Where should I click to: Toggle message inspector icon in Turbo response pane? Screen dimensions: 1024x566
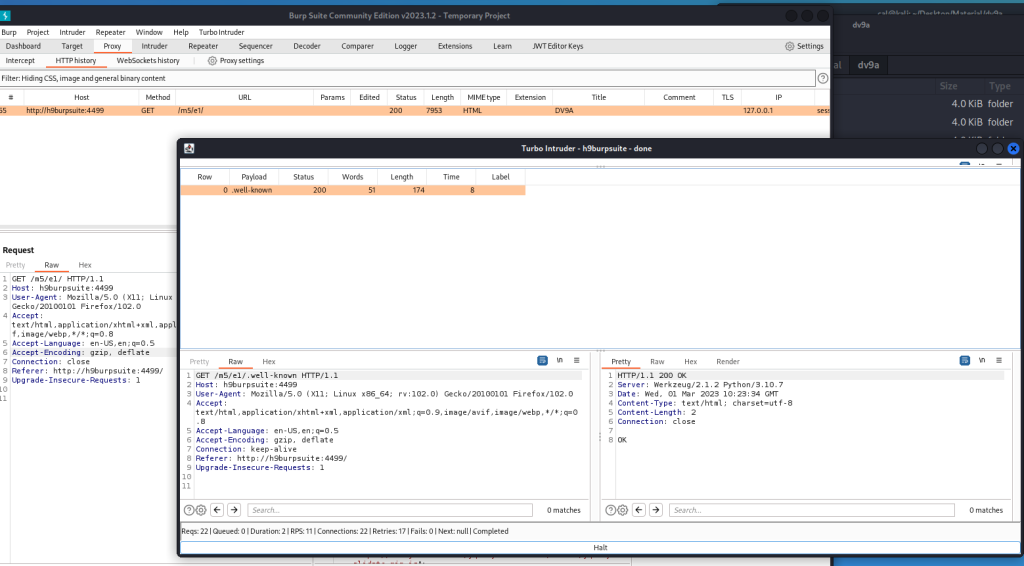[x=965, y=360]
